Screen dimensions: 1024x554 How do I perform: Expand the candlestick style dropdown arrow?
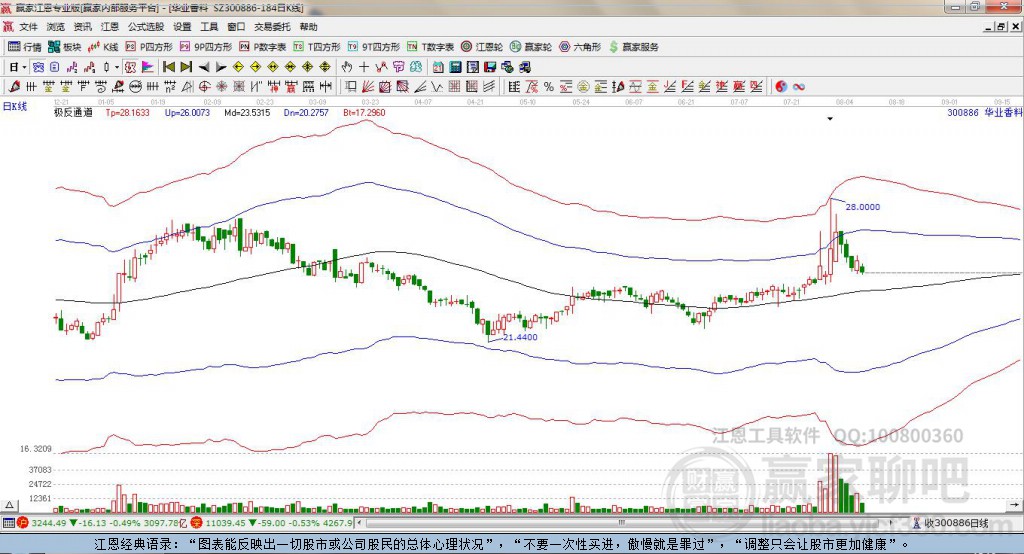(x=117, y=67)
